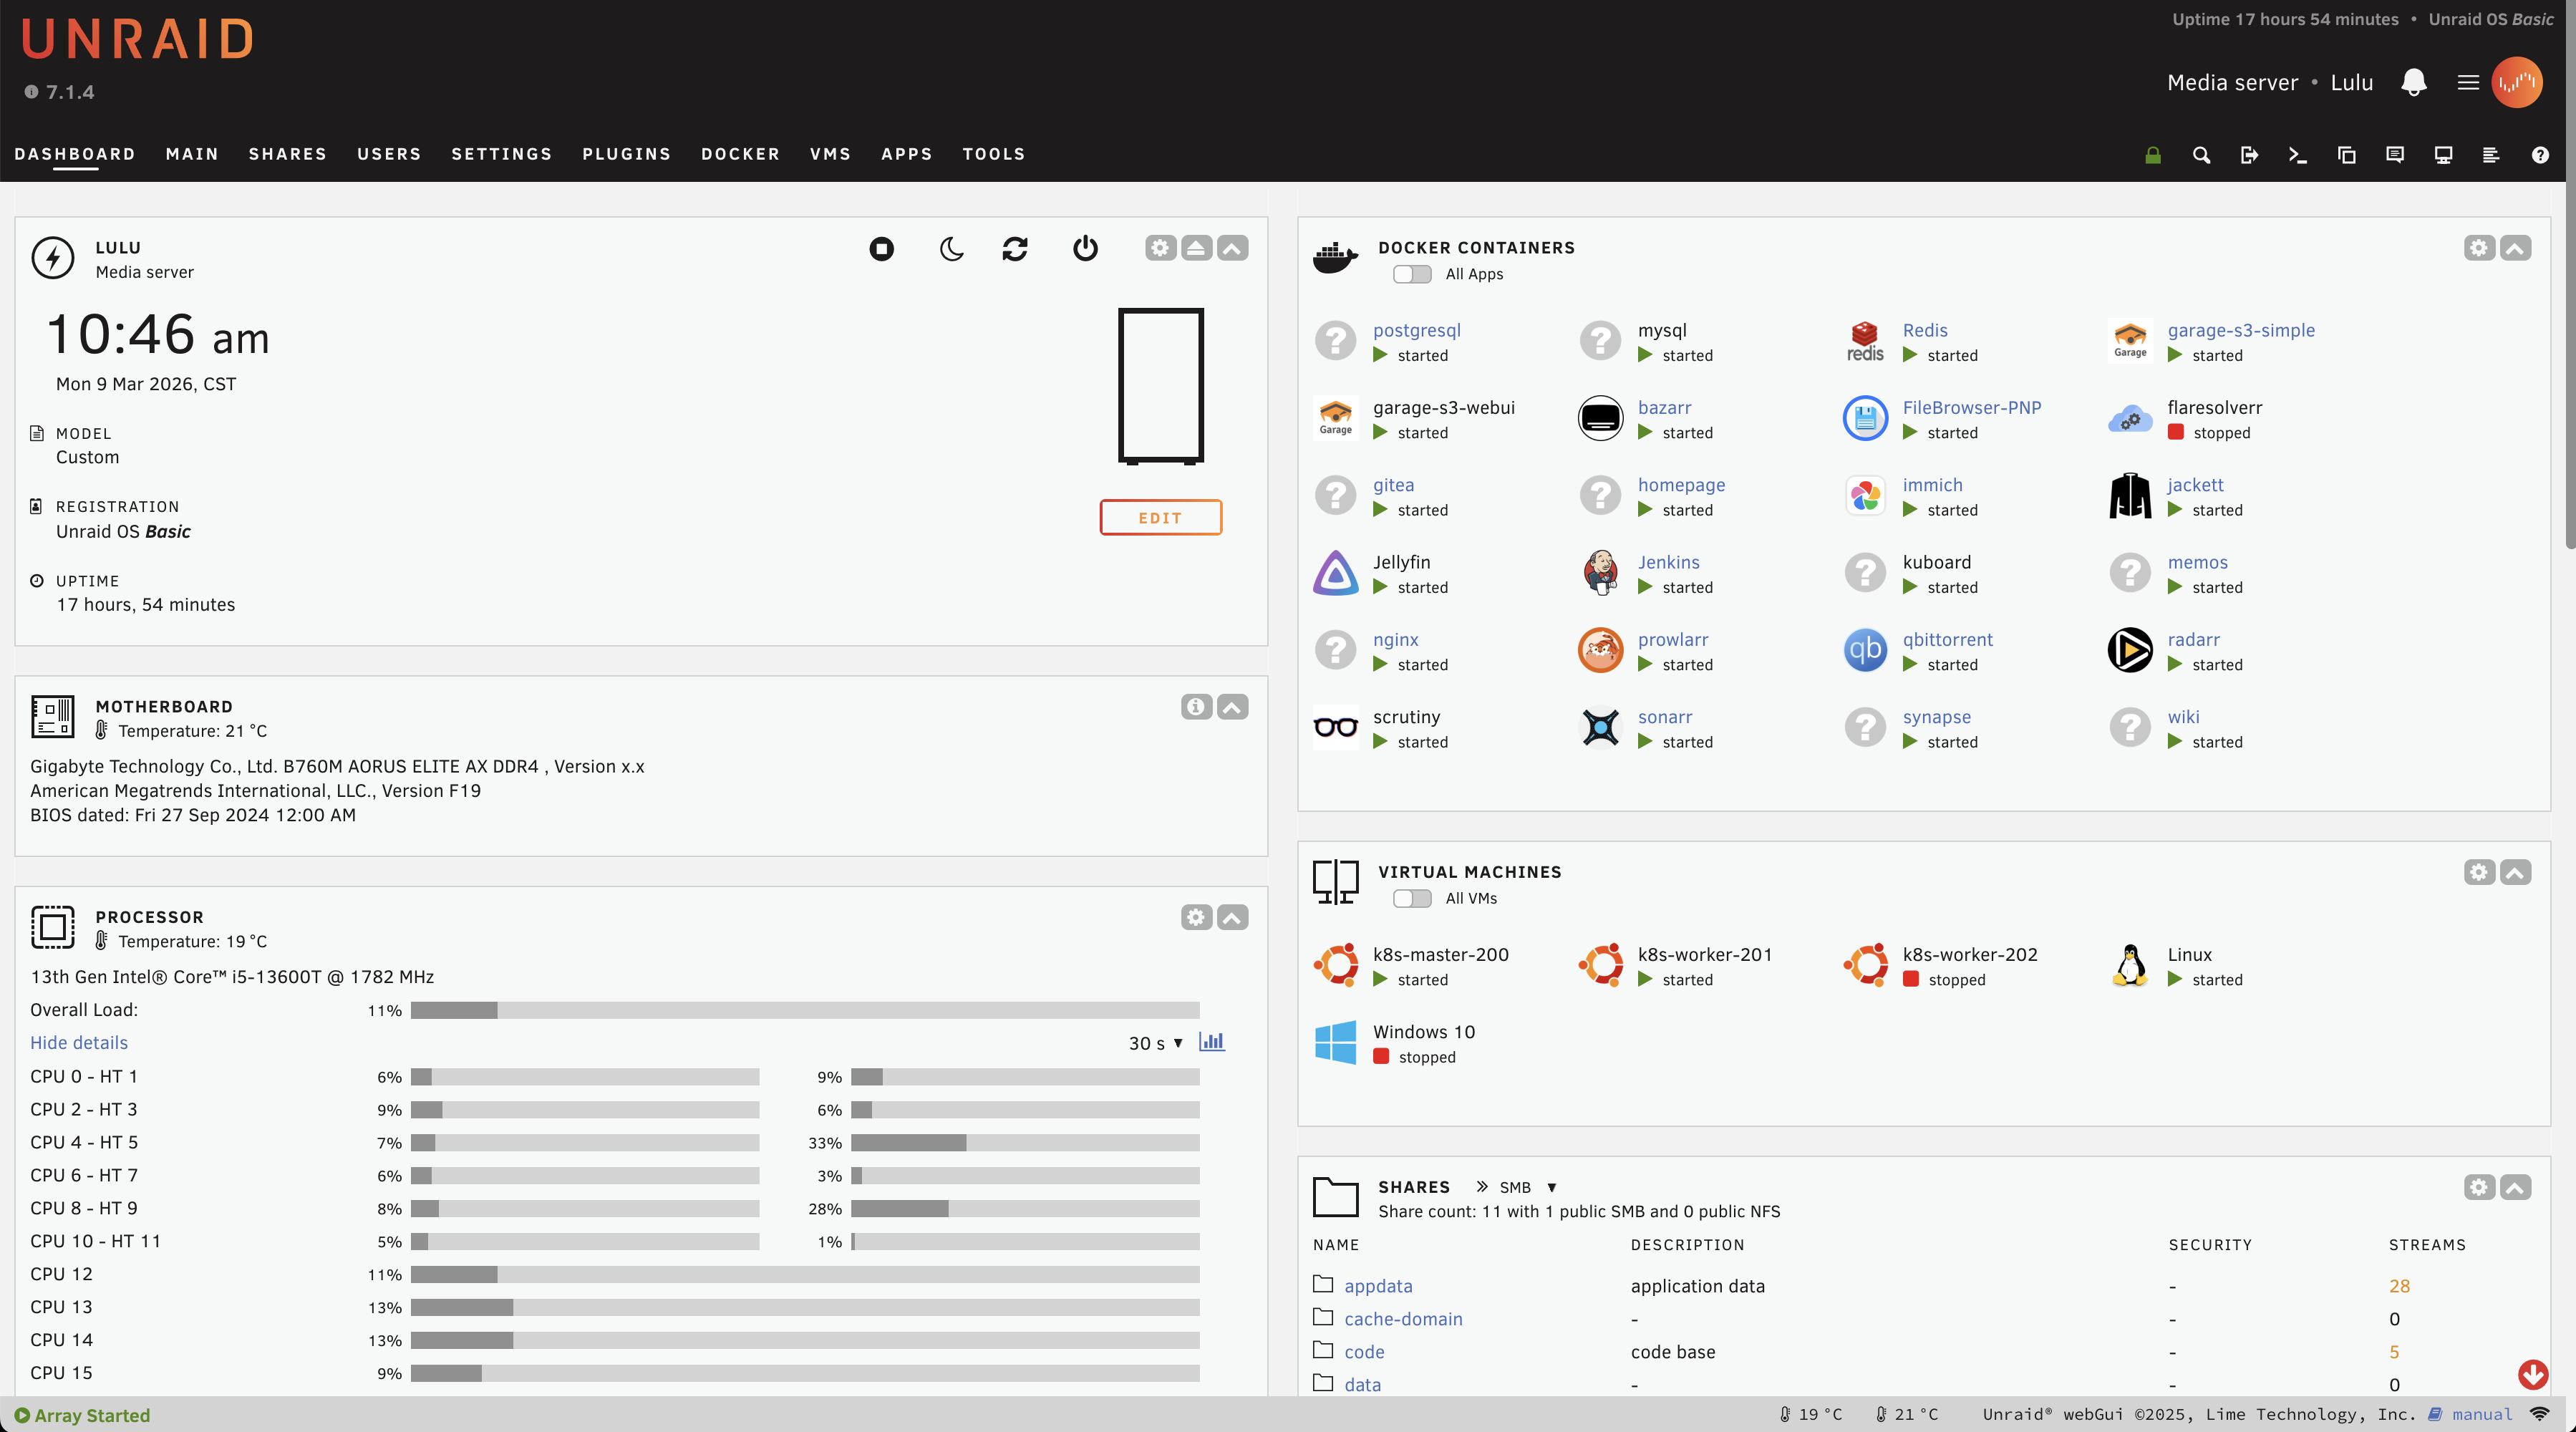The width and height of the screenshot is (2576, 1432).
Task: Click the stop array icon
Action: click(881, 248)
